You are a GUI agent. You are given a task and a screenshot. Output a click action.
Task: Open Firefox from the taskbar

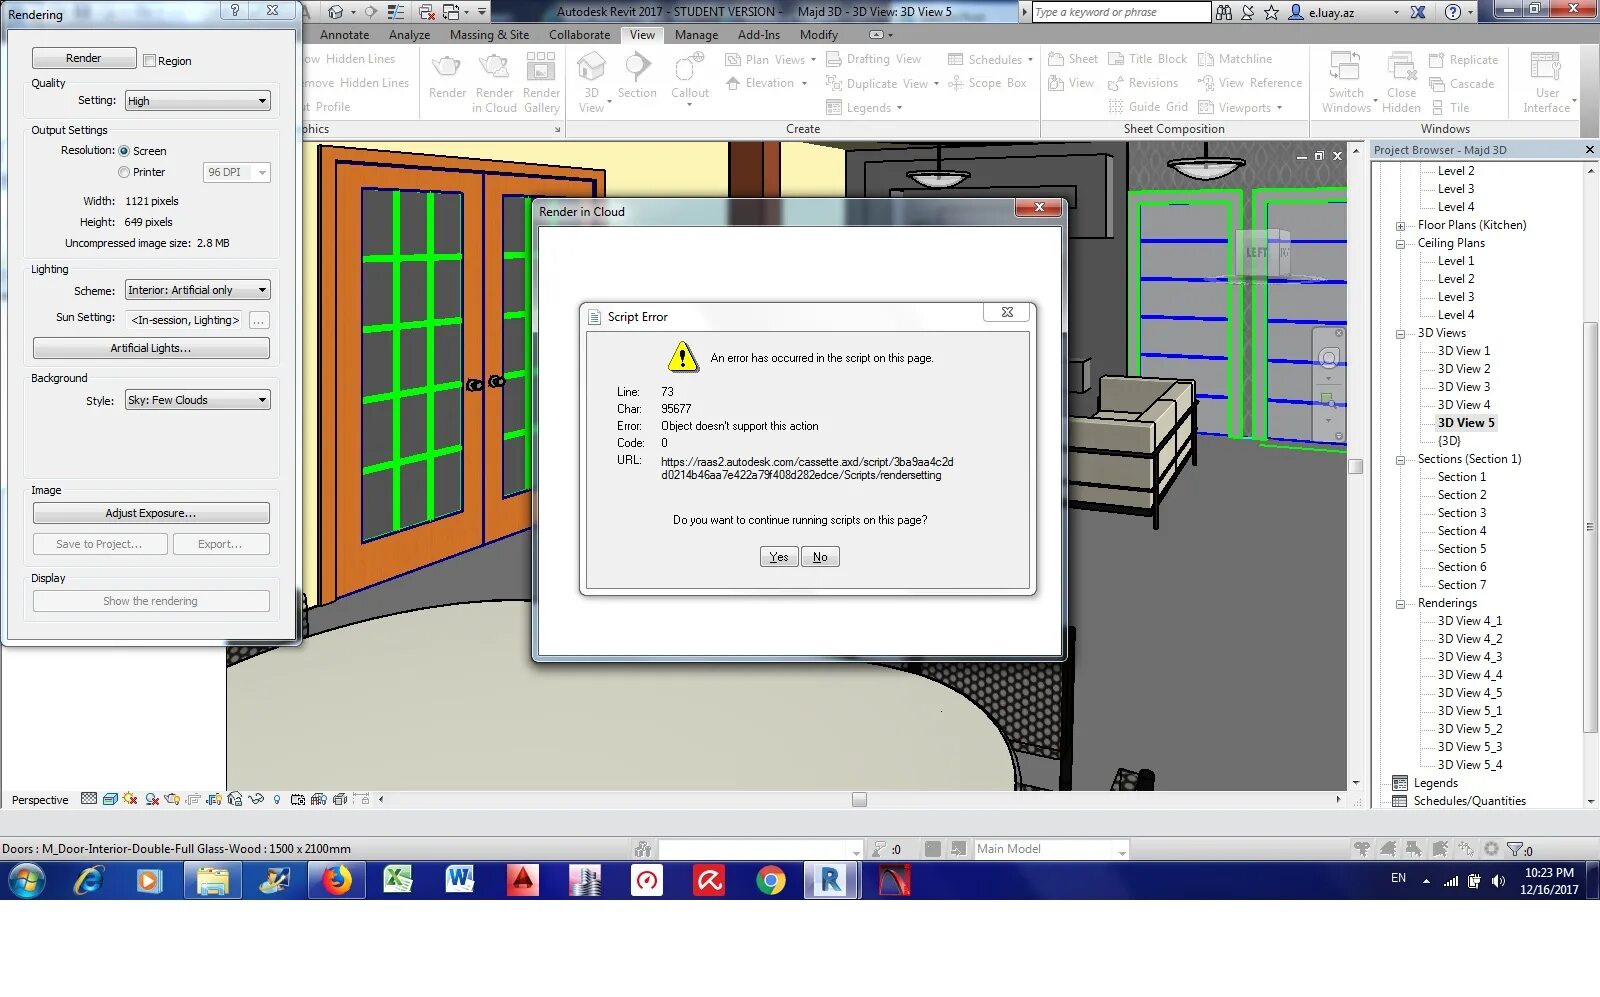click(336, 880)
